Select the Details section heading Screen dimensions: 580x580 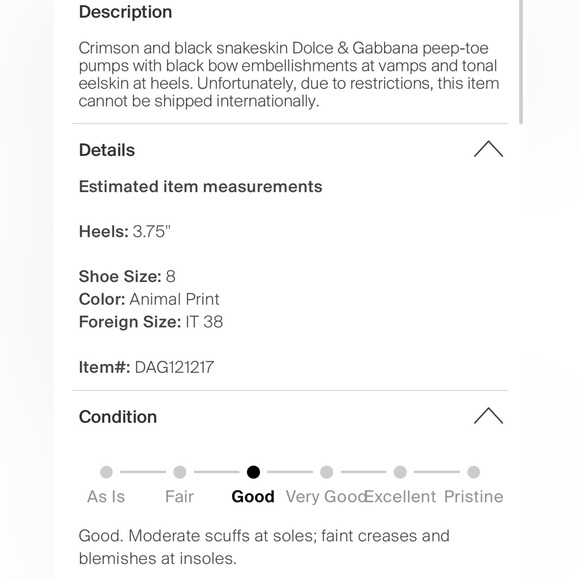(x=107, y=150)
